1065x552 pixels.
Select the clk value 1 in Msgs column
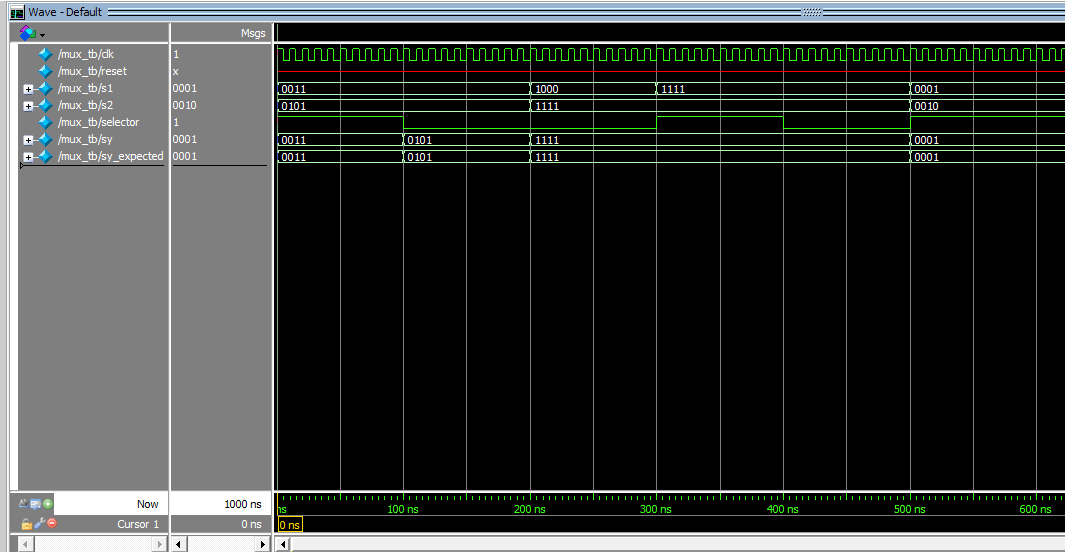pos(176,54)
